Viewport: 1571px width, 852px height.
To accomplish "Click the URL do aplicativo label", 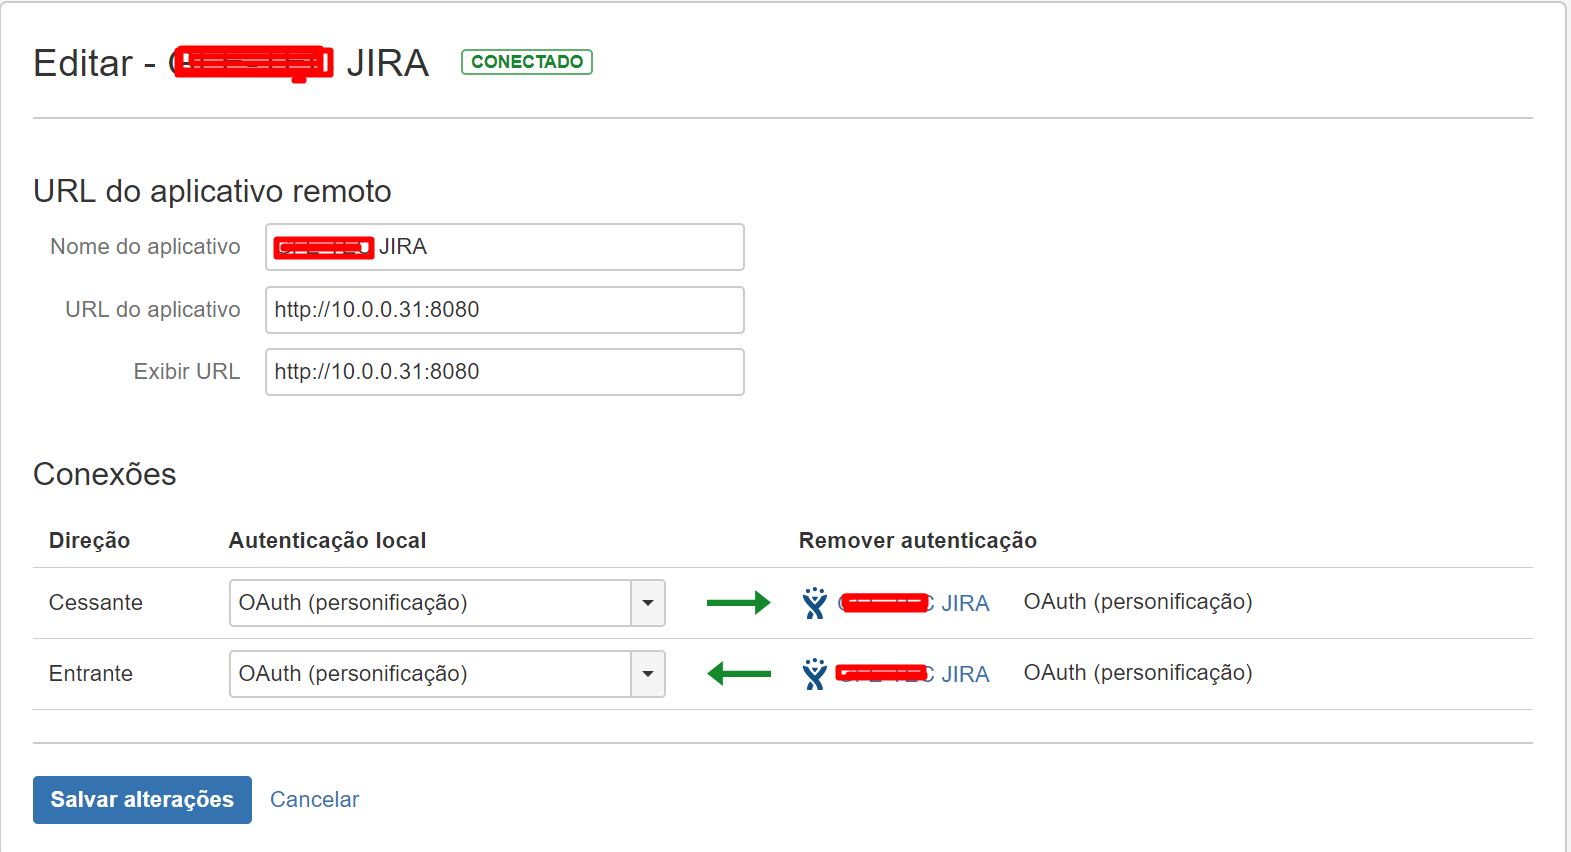I will click(153, 310).
